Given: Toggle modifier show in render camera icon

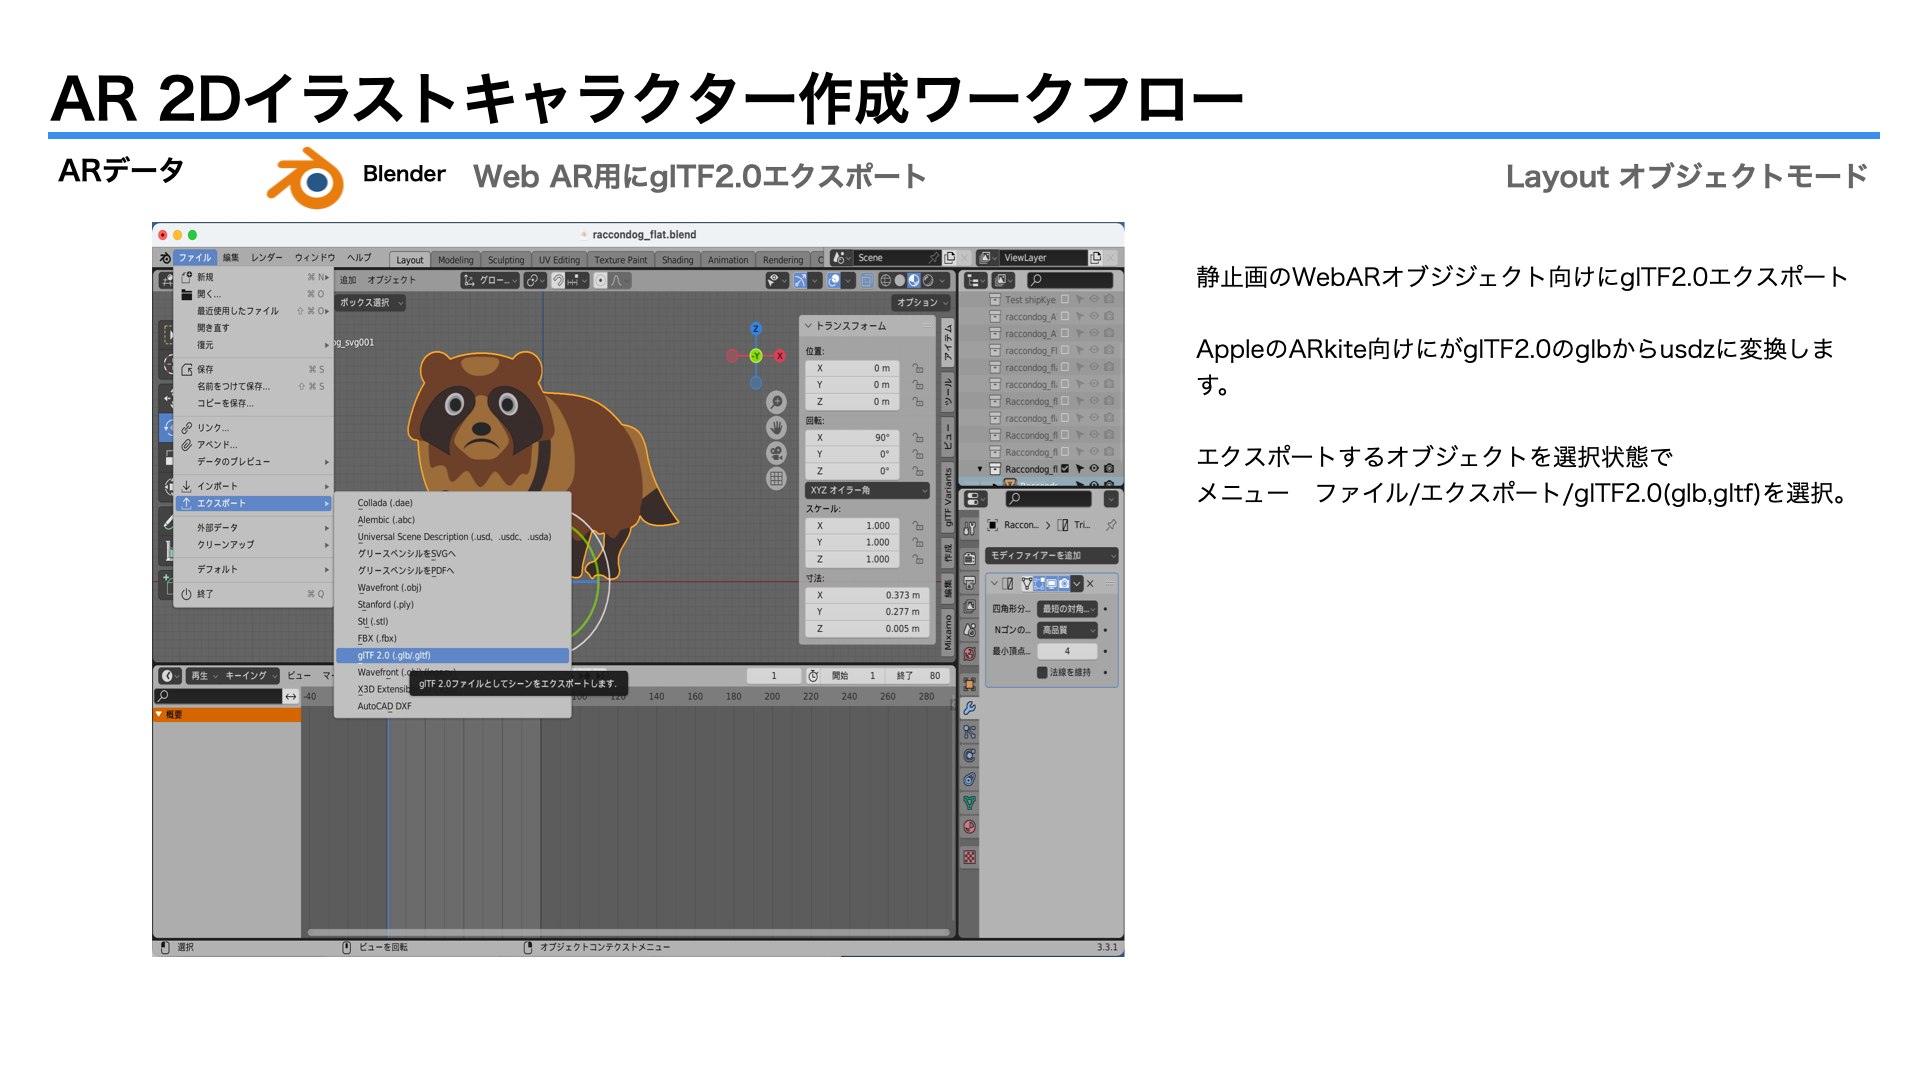Looking at the screenshot, I should 1064,584.
